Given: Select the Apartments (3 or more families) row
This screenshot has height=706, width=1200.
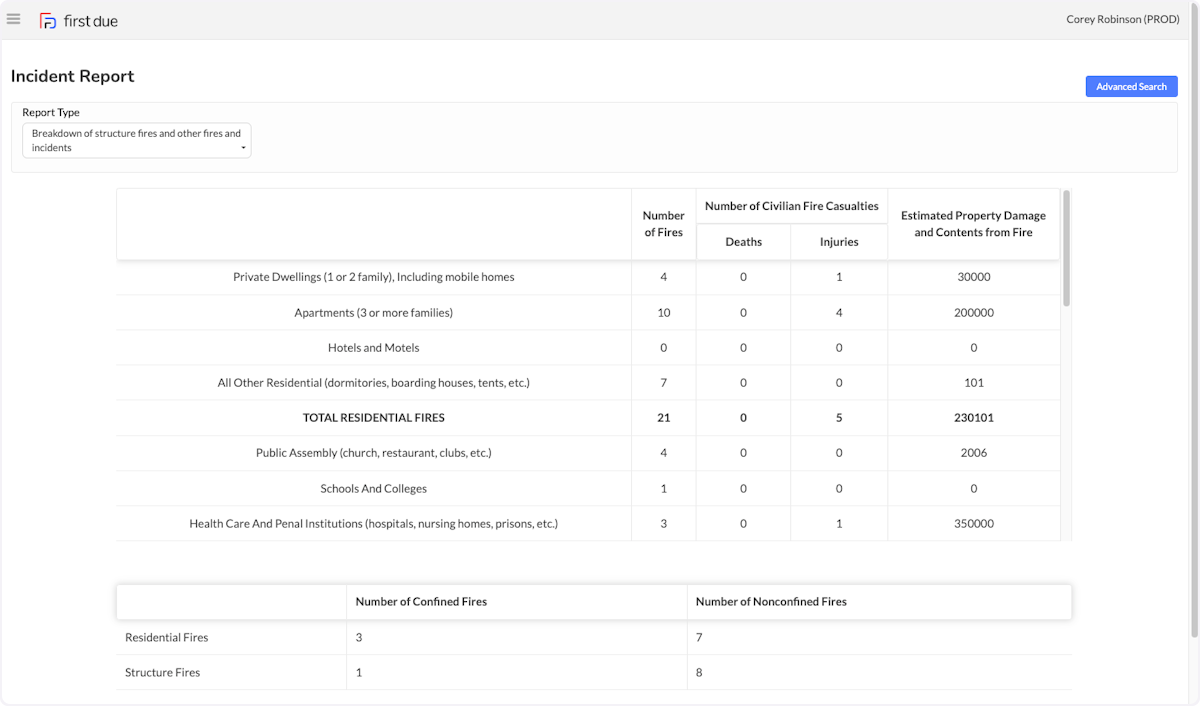Looking at the screenshot, I should click(588, 313).
